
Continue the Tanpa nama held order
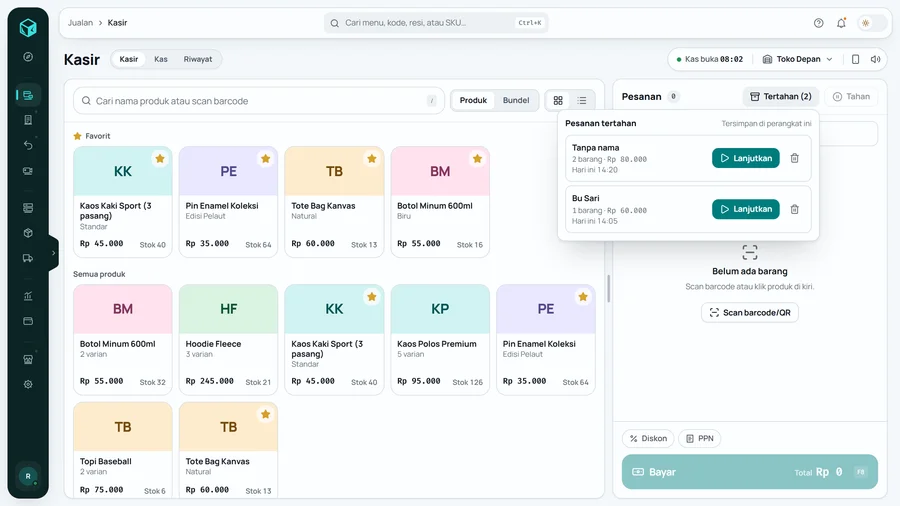click(x=746, y=158)
